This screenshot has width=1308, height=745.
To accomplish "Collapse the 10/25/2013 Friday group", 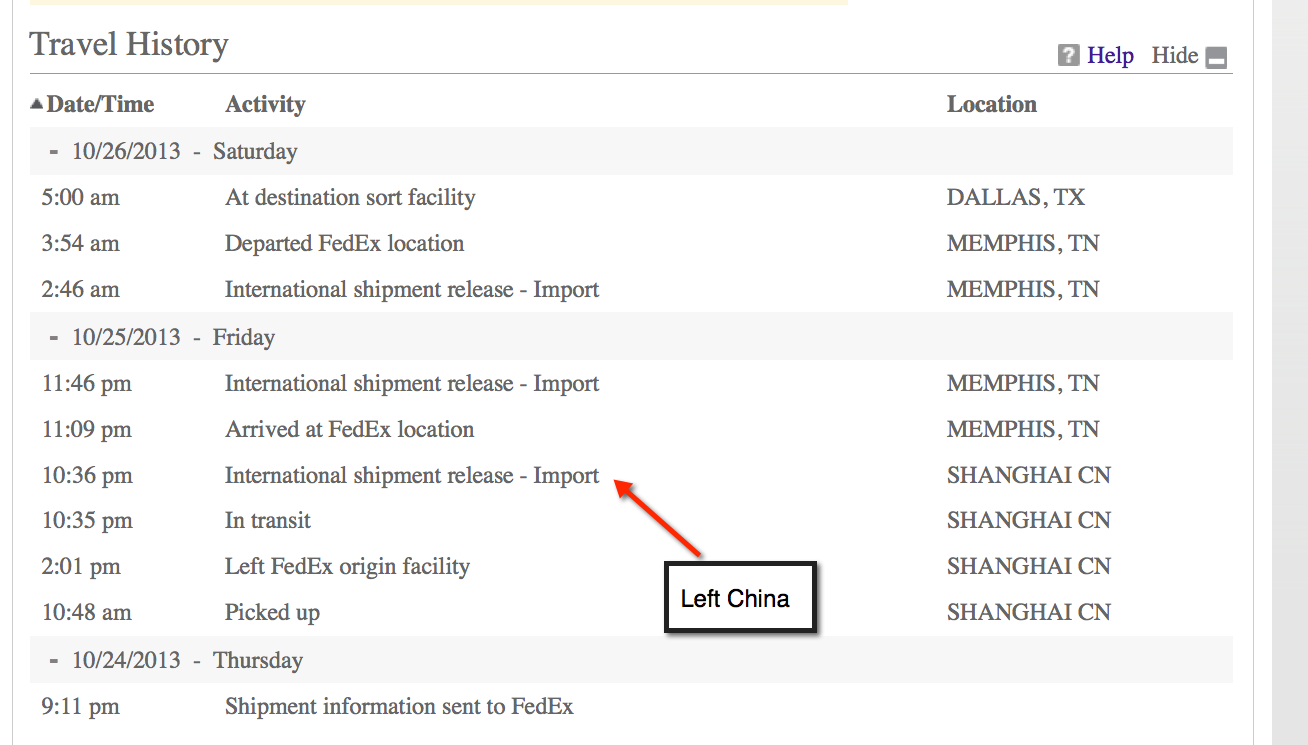I will tap(54, 338).
